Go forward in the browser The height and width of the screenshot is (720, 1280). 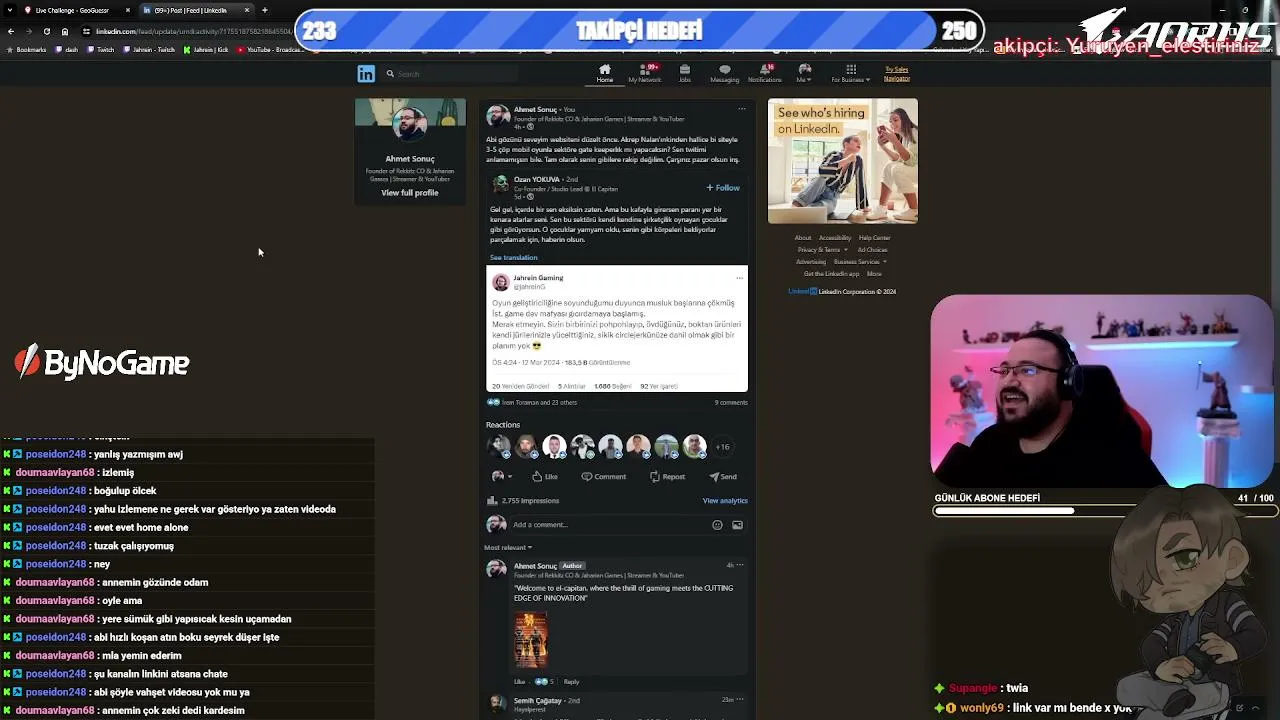(x=28, y=31)
